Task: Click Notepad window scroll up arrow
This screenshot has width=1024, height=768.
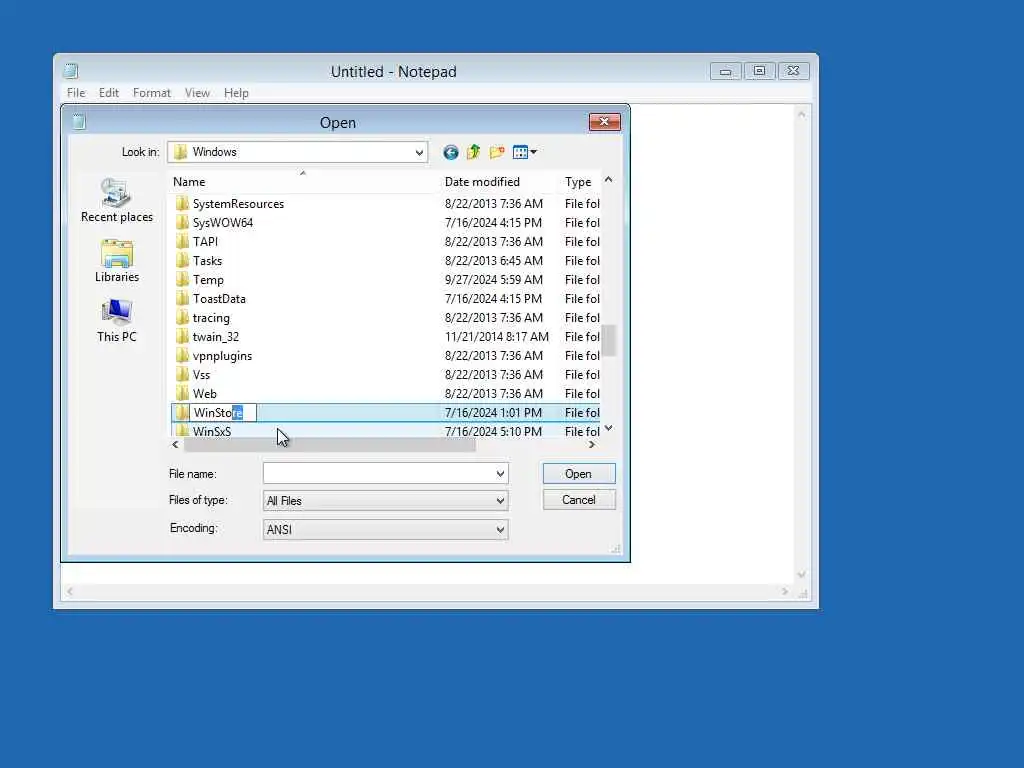Action: [x=801, y=115]
